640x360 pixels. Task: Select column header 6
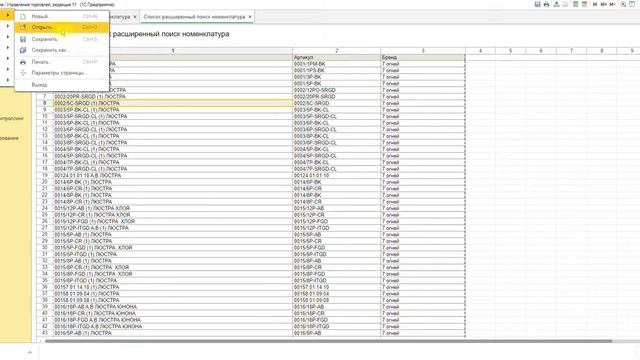click(x=541, y=51)
